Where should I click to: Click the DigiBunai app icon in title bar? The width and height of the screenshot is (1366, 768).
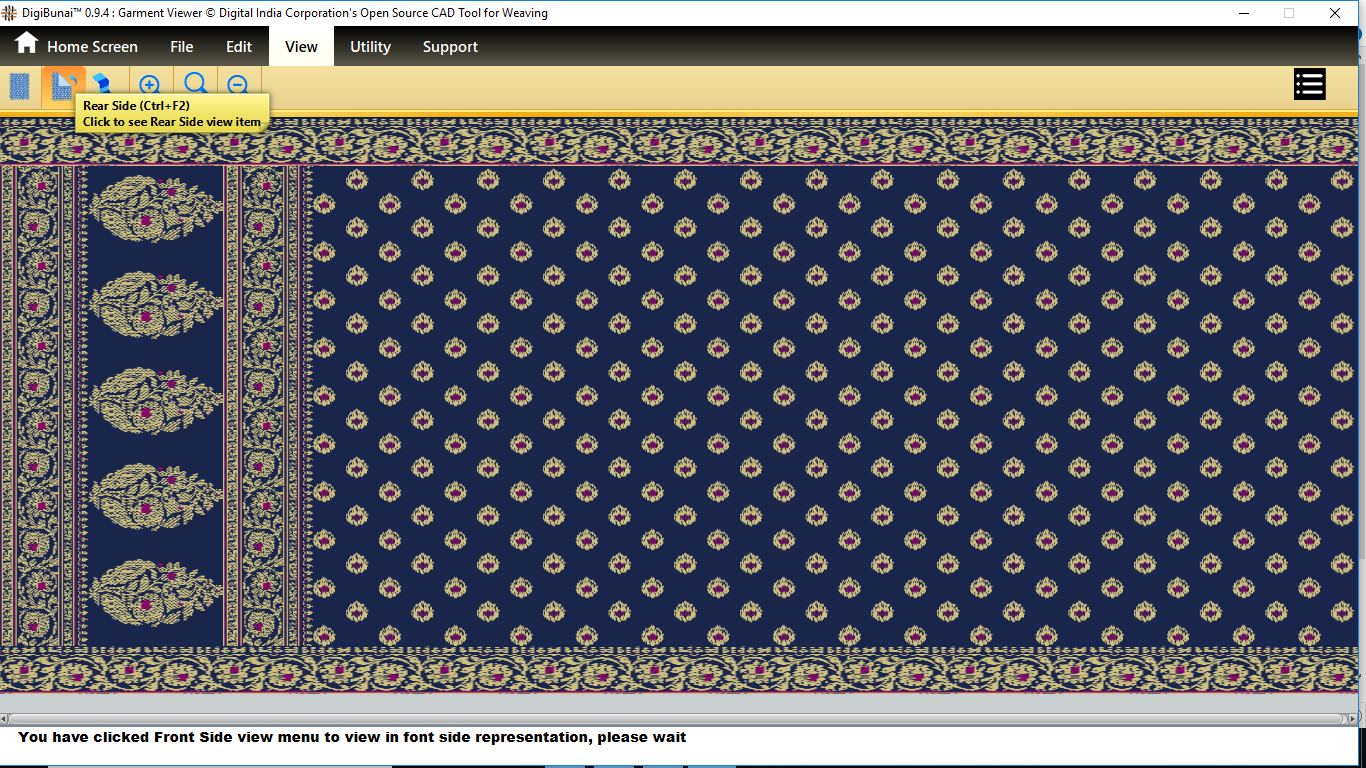[10, 13]
